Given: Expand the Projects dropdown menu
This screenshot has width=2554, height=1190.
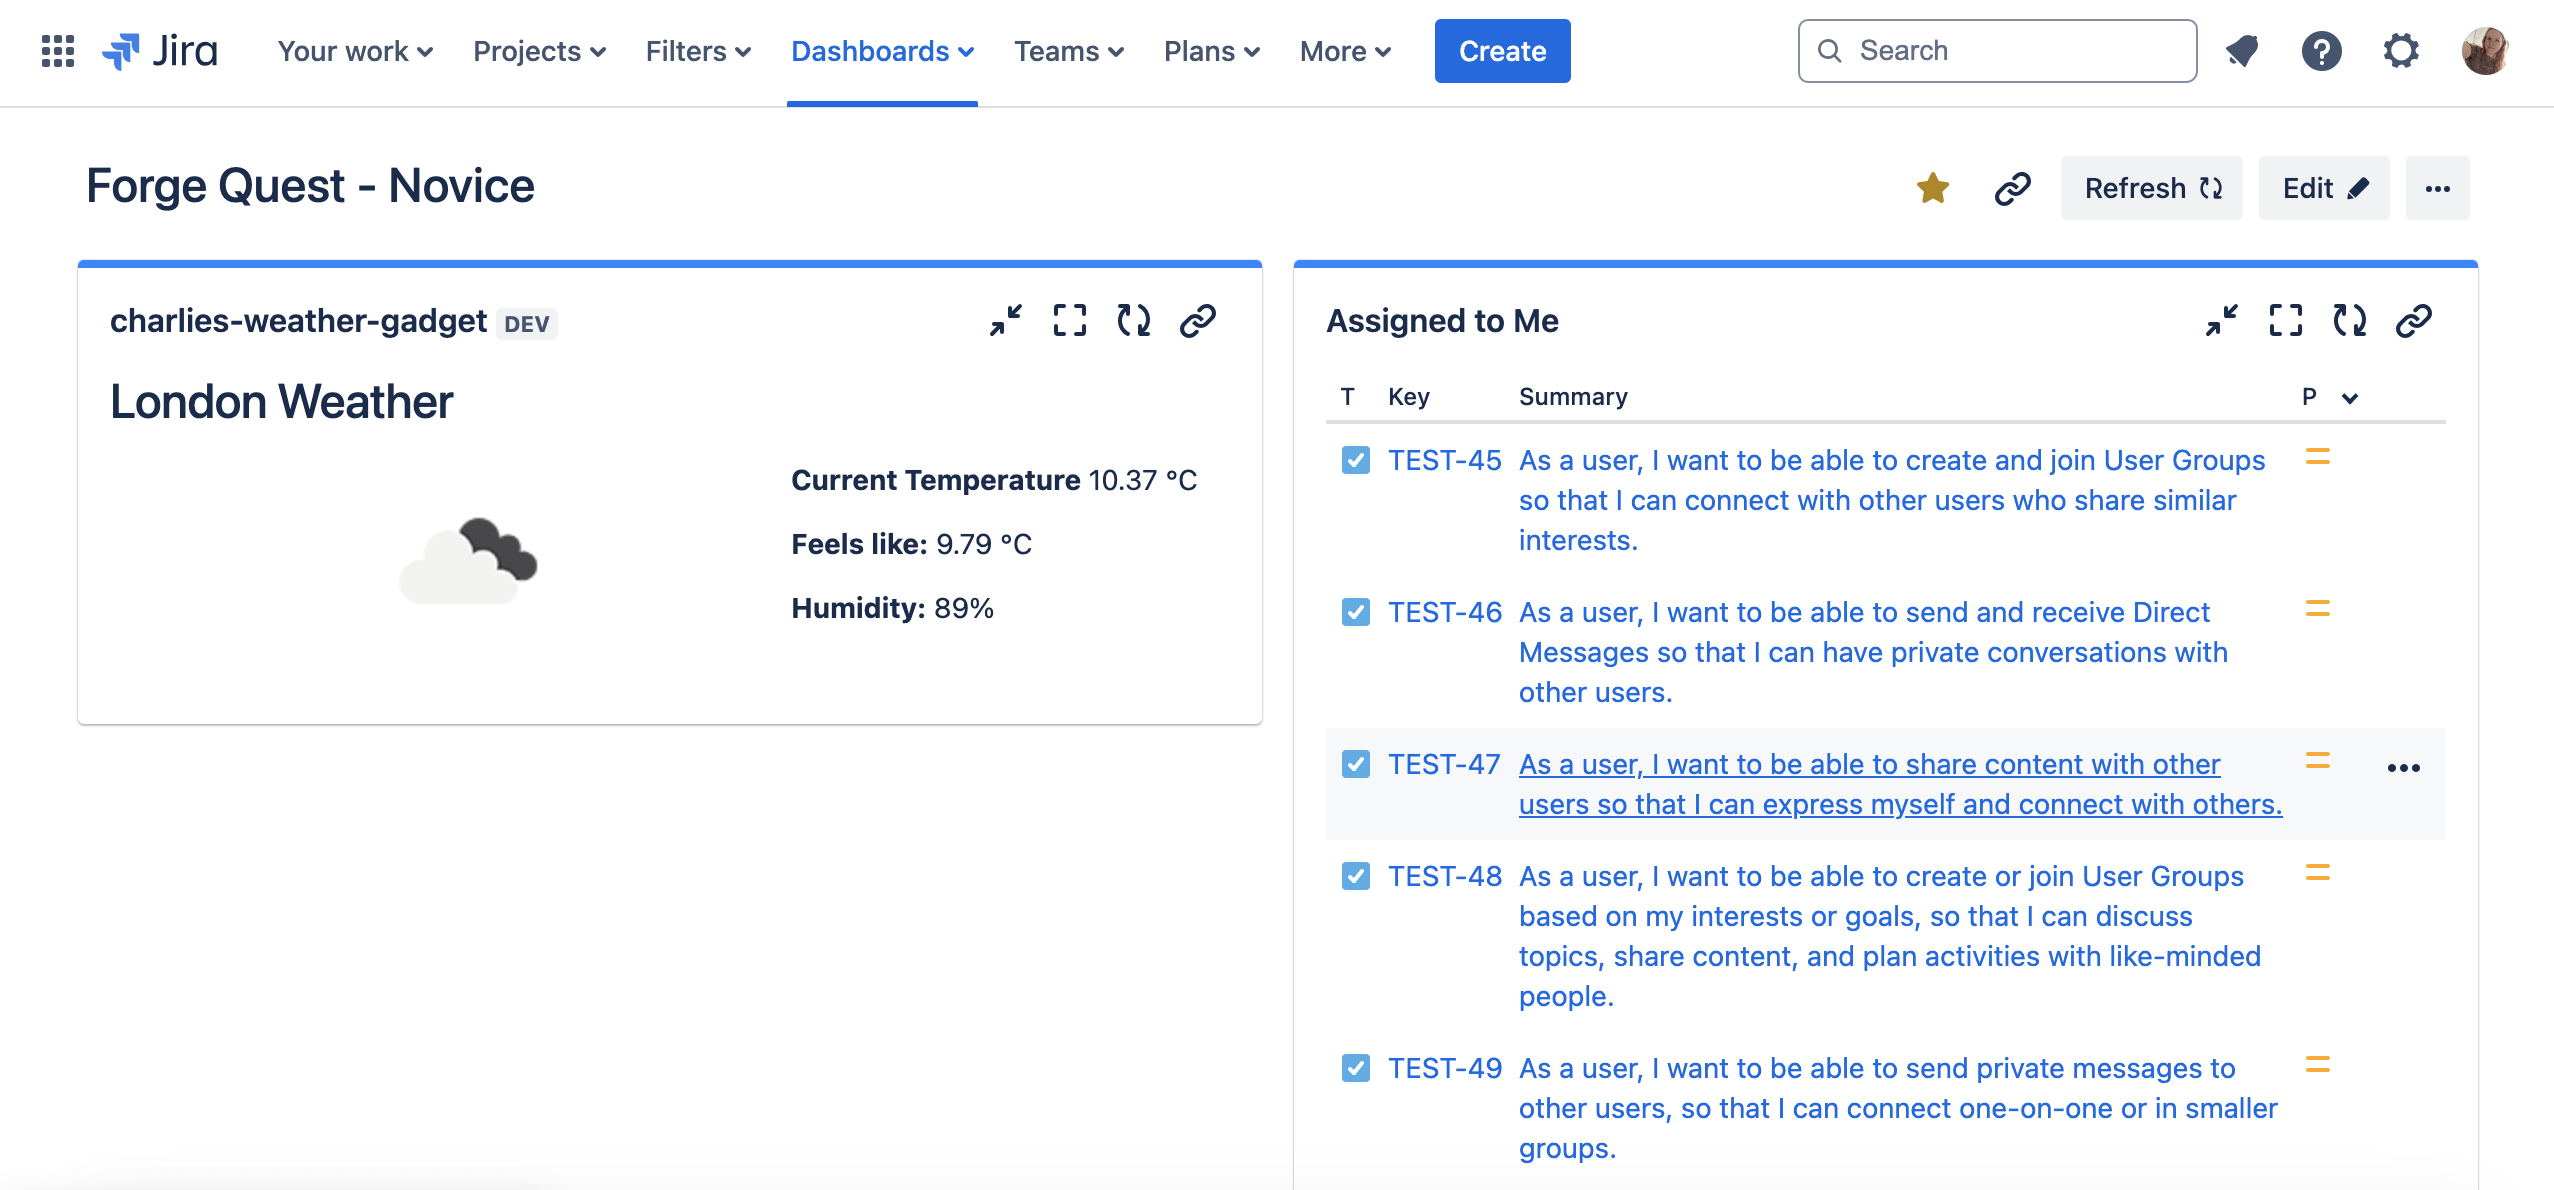Looking at the screenshot, I should tap(541, 49).
